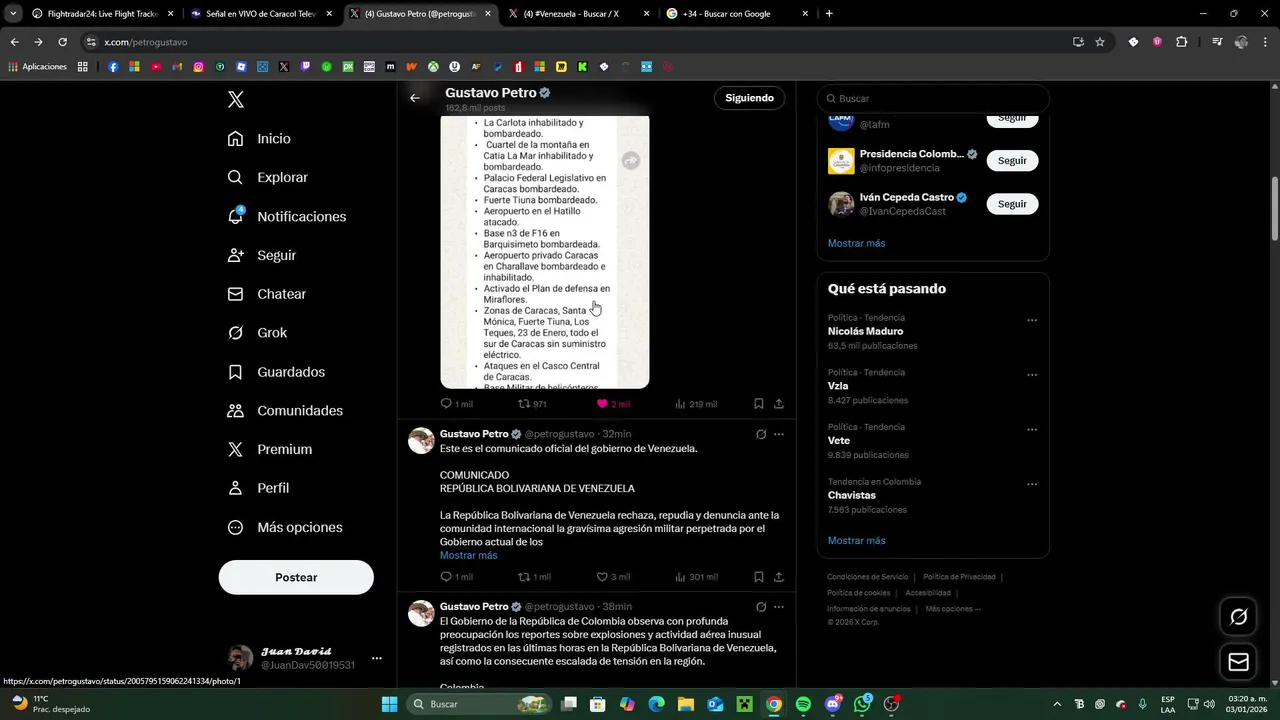Open Premium in sidebar
Screen dimensions: 1280x720
click(270, 450)
